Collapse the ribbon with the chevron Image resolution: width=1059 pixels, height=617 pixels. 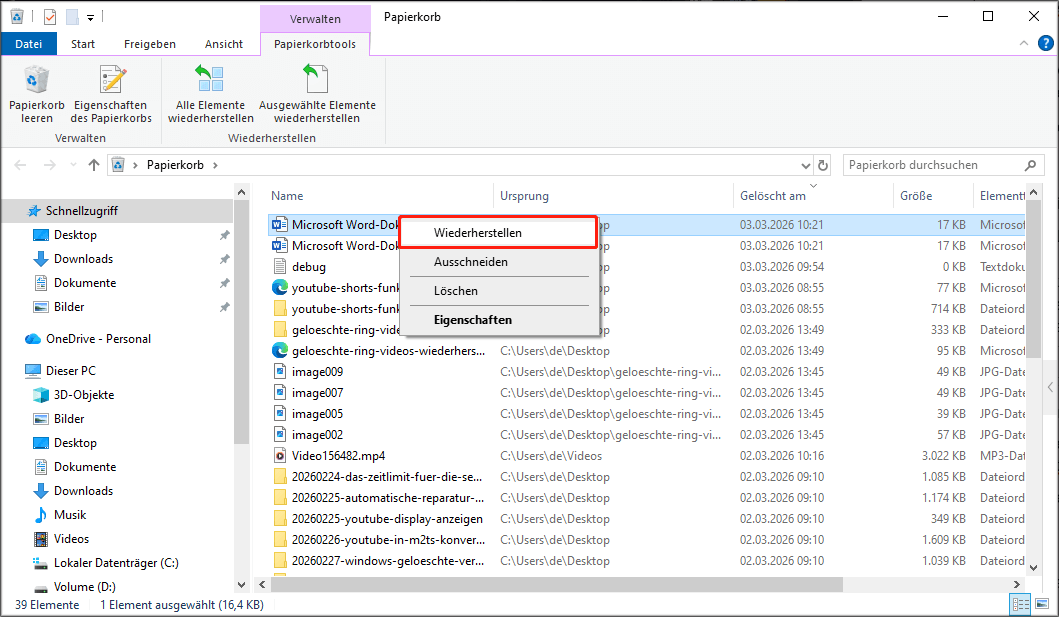1022,44
